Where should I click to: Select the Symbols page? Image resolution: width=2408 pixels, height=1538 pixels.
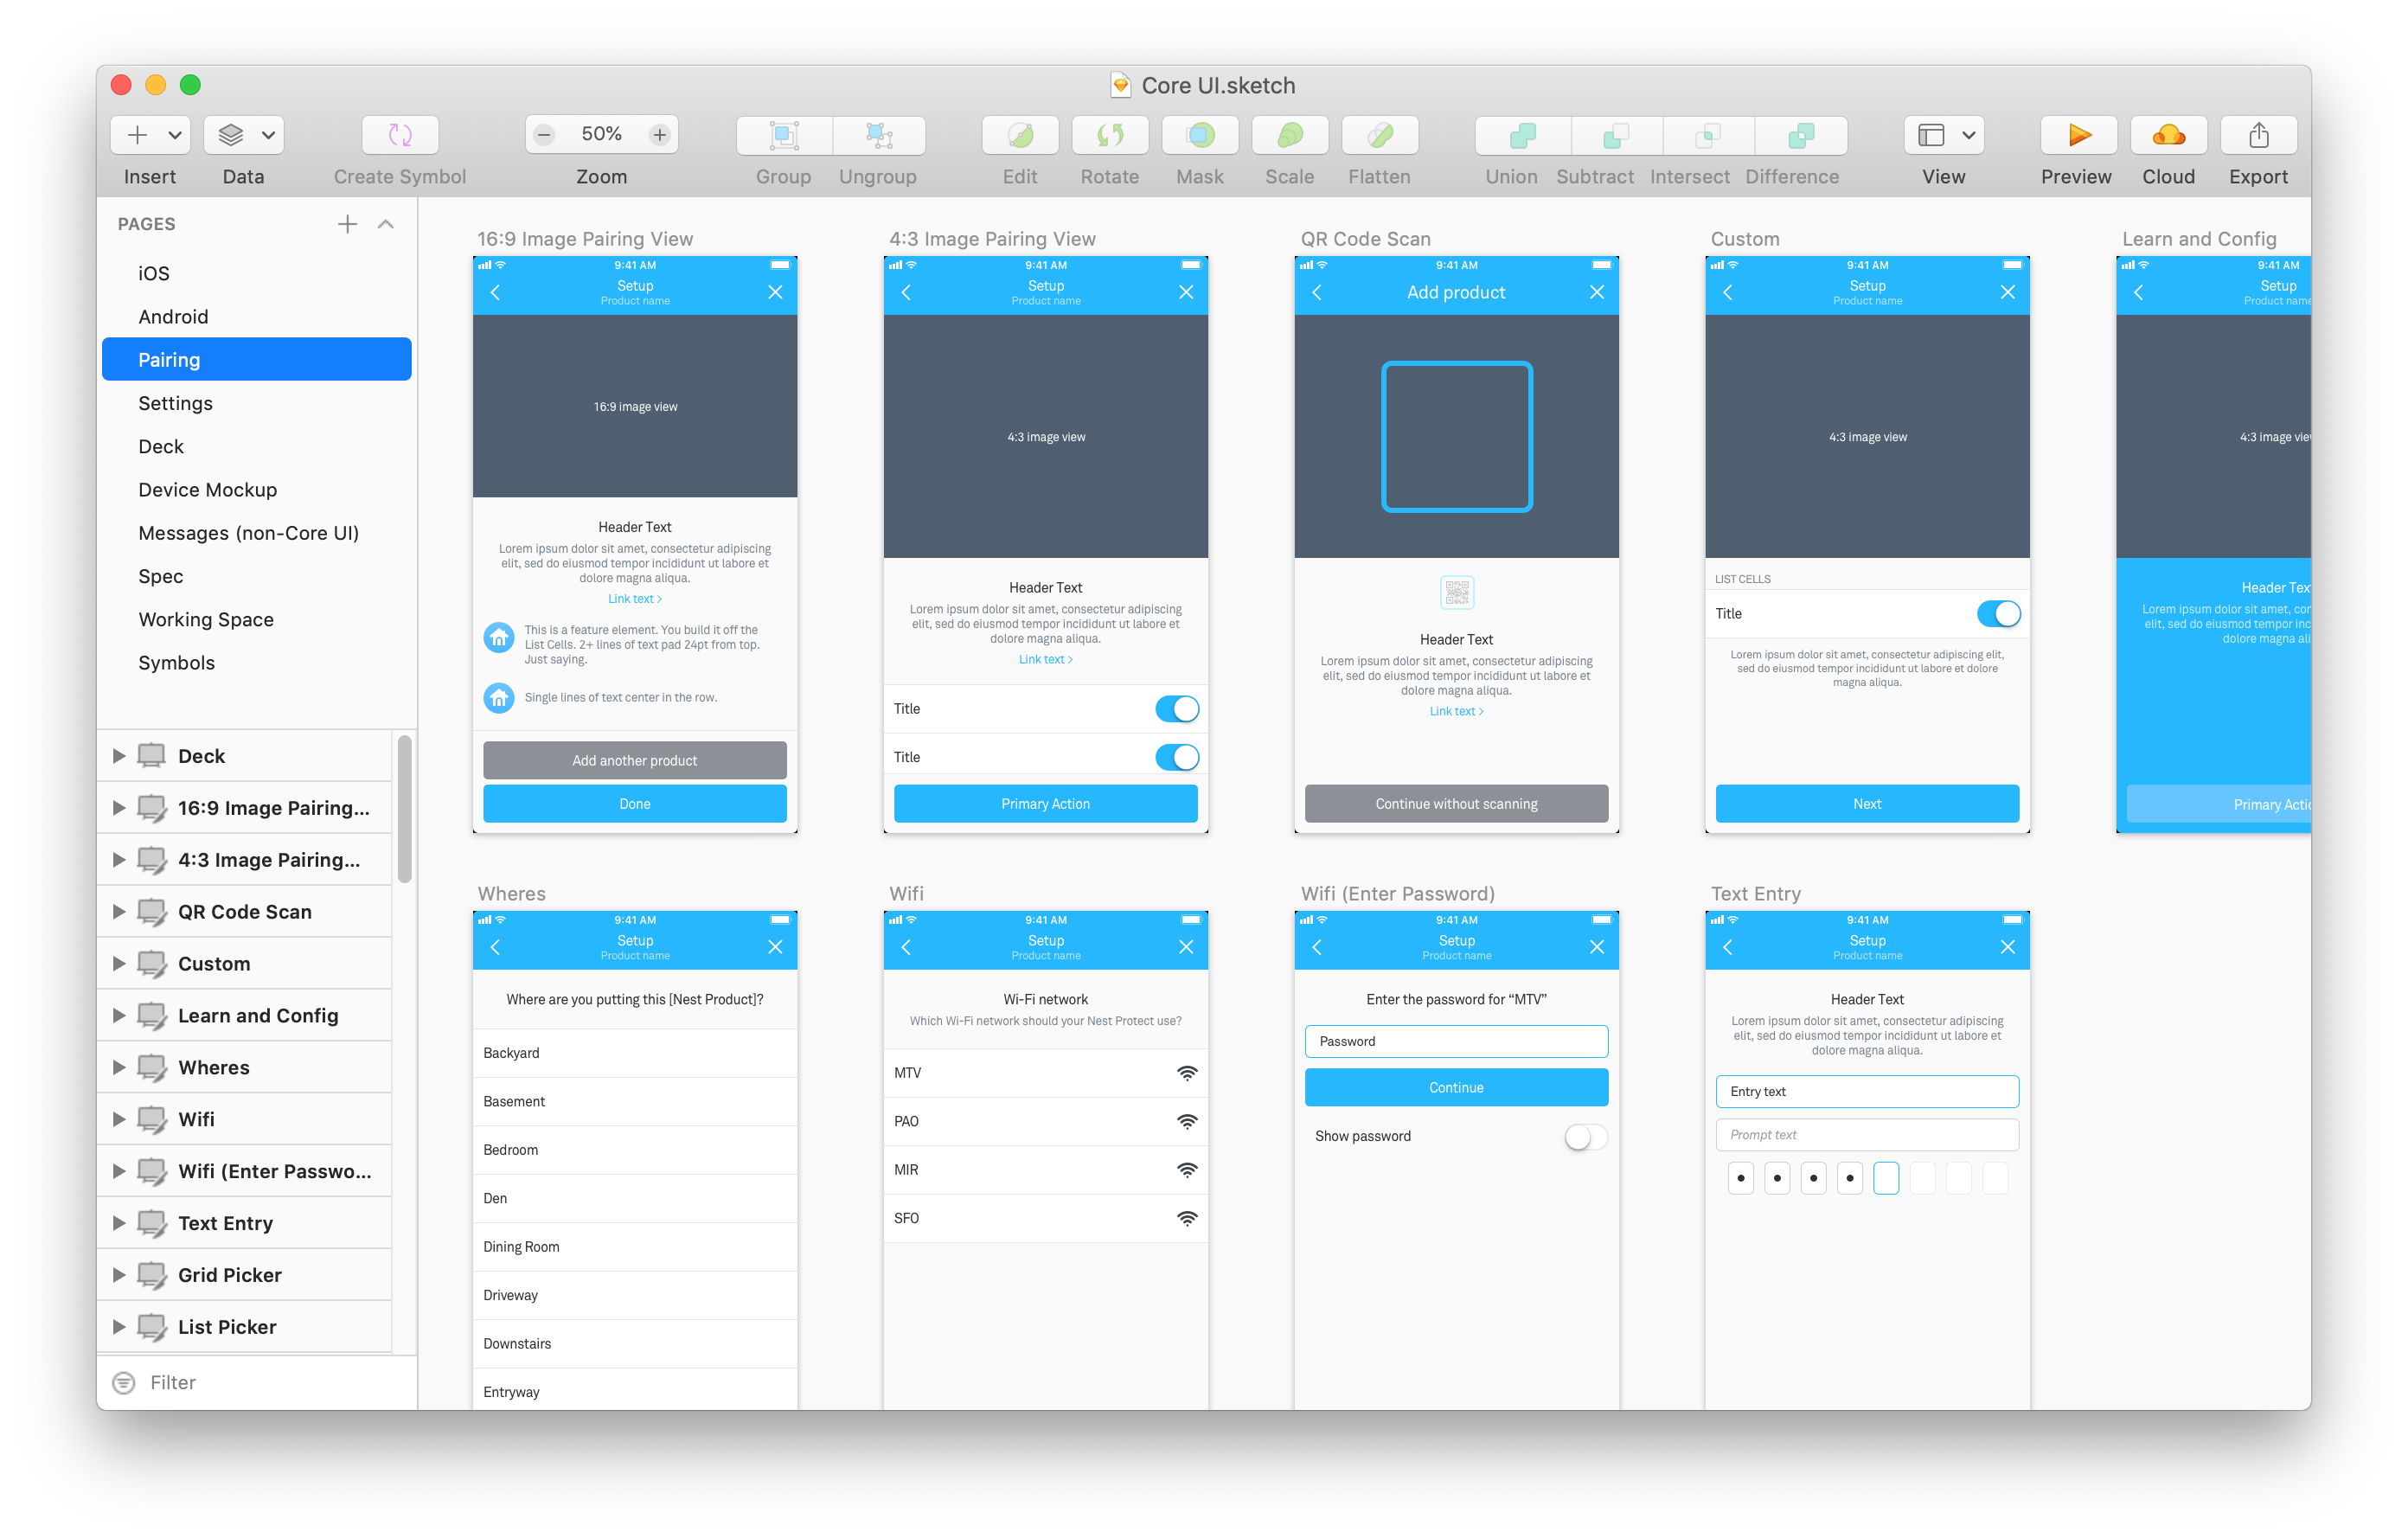pos(176,663)
